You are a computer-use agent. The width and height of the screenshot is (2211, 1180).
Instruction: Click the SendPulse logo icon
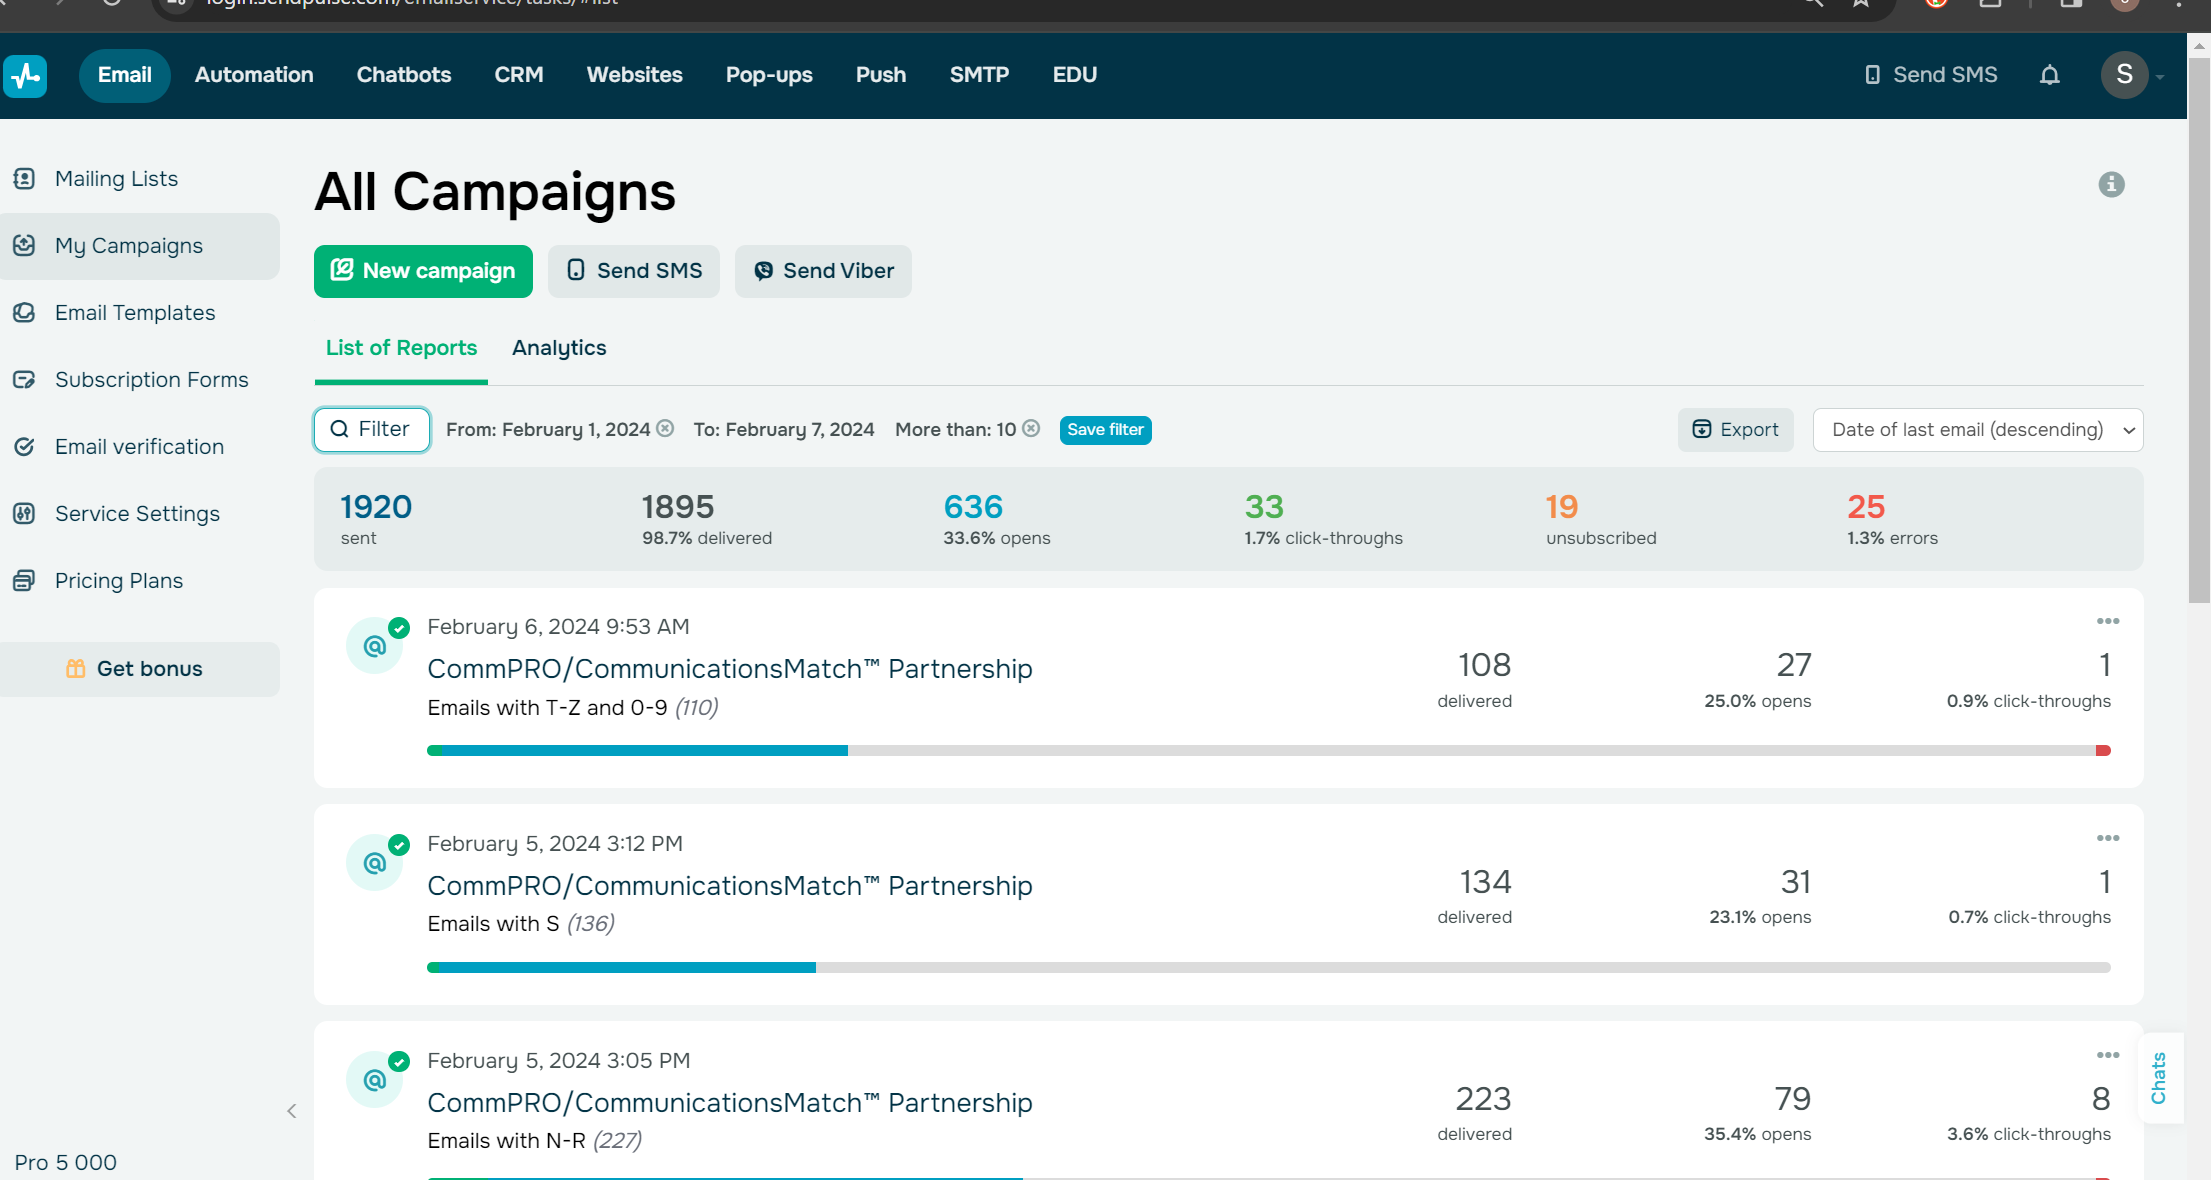point(25,75)
